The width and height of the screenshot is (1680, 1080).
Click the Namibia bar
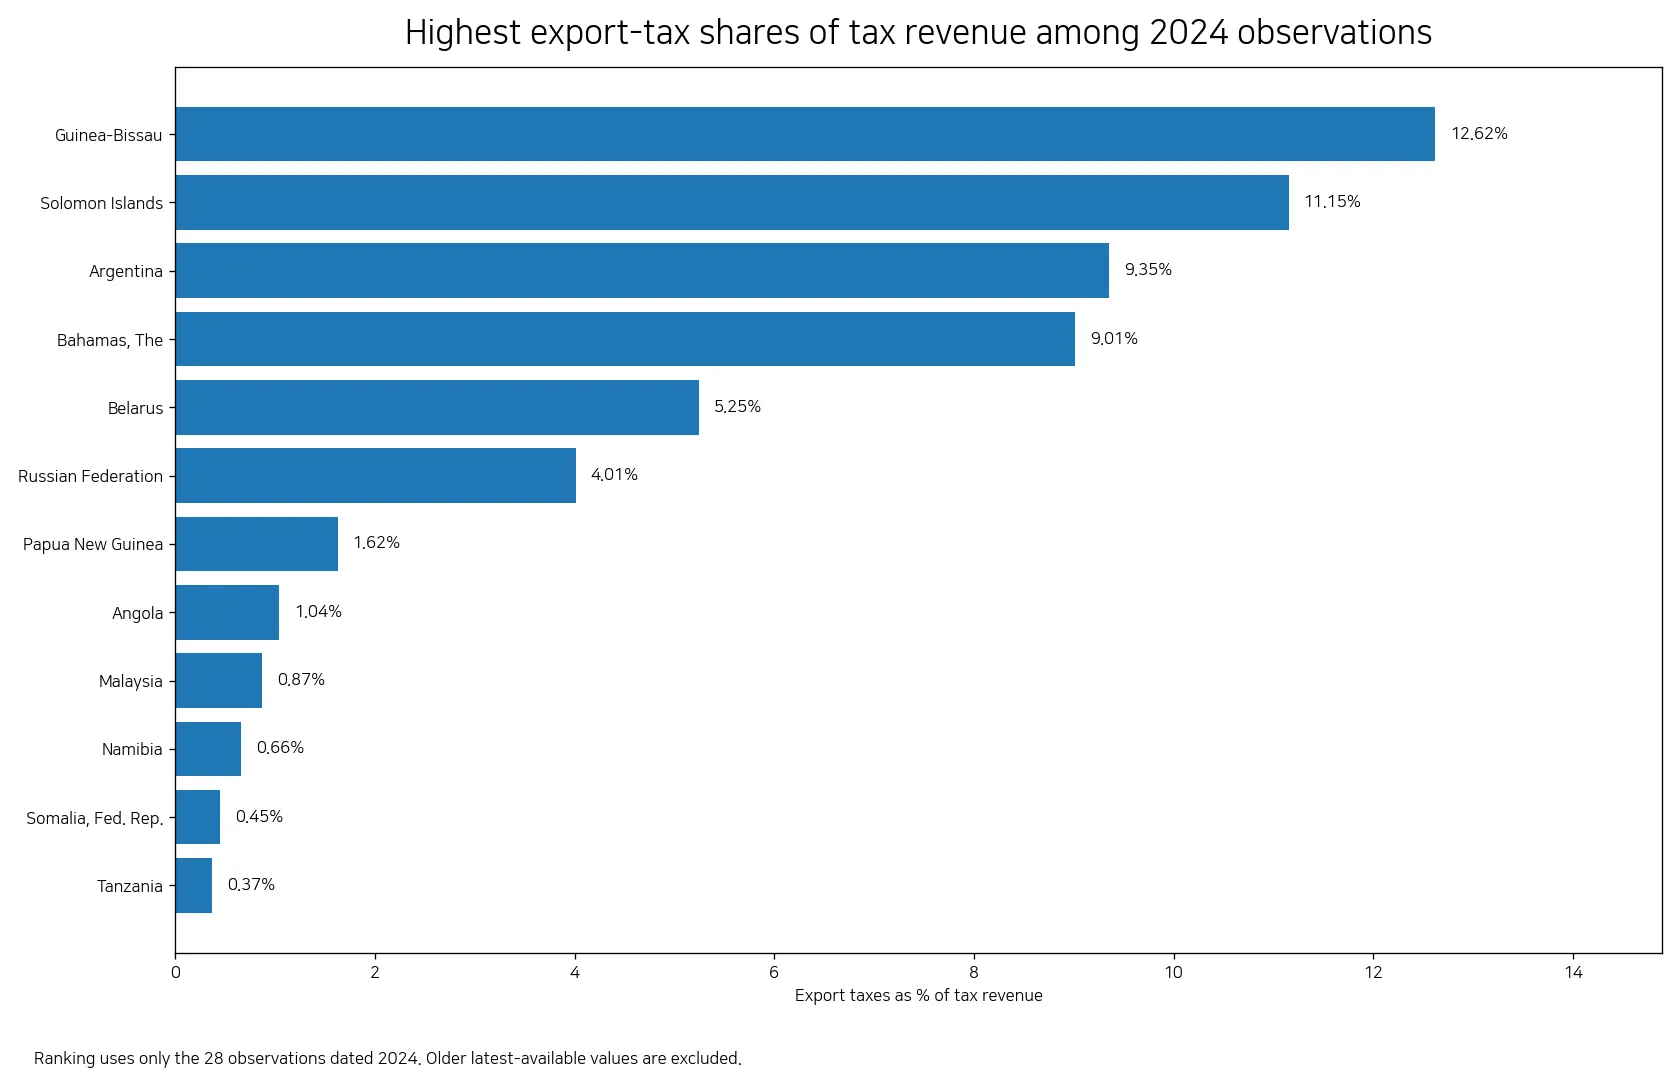[x=208, y=749]
